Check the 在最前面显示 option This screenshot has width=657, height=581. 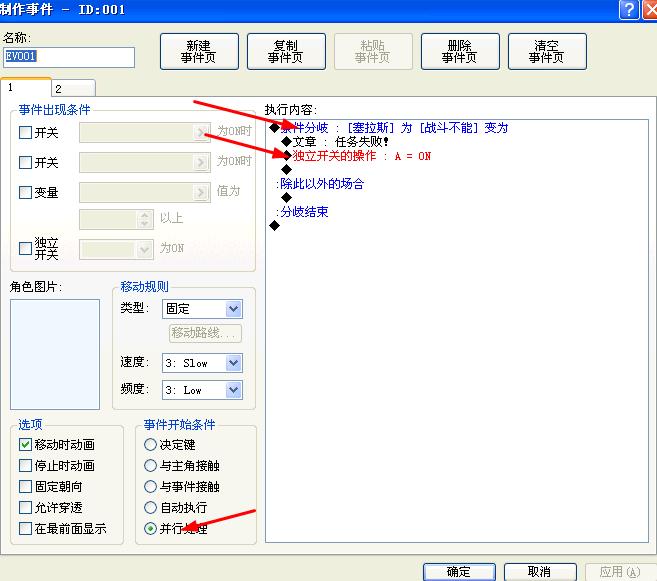26,529
